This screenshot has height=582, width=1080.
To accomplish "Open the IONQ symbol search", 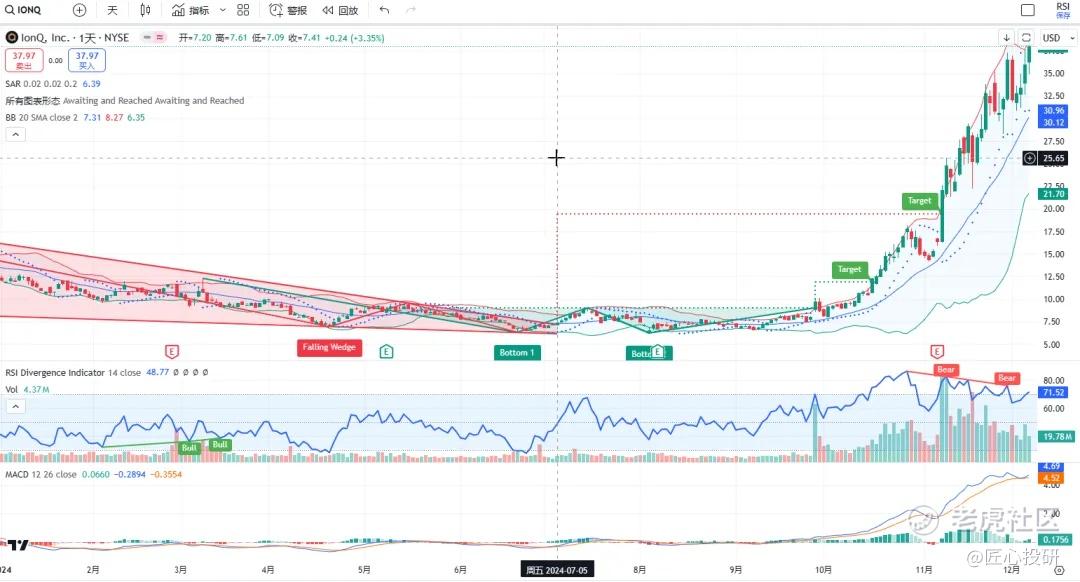I will (23, 10).
